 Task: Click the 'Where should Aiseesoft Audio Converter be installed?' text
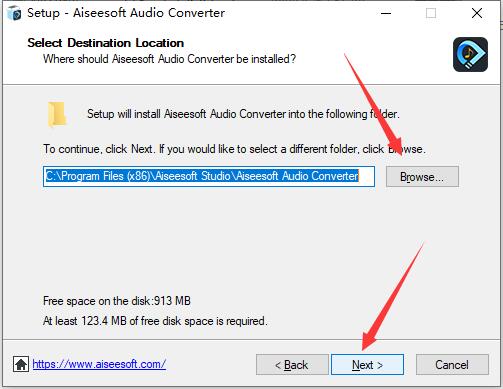click(169, 59)
